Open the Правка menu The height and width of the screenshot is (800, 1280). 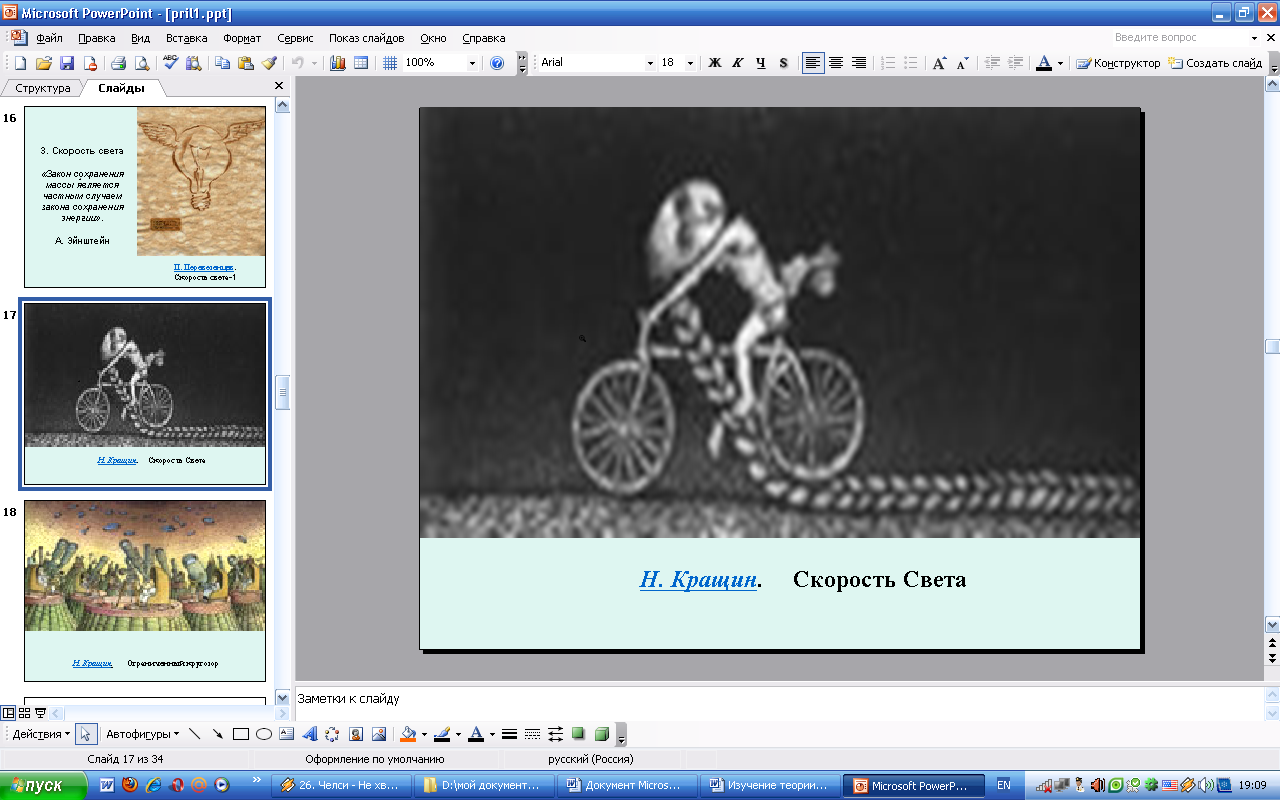pyautogui.click(x=97, y=38)
